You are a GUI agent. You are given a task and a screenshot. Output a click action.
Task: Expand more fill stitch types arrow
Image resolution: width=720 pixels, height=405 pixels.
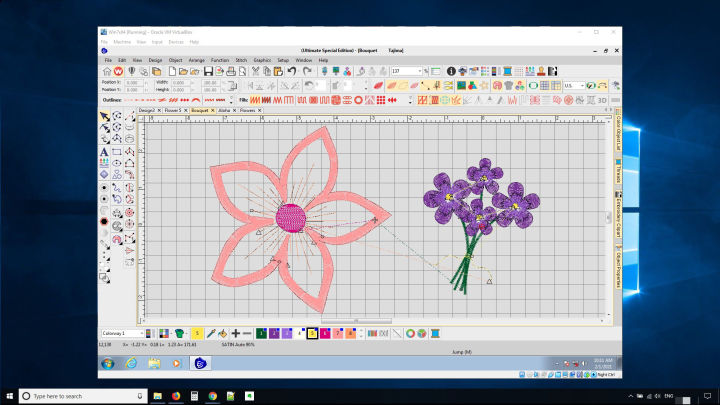tap(410, 100)
